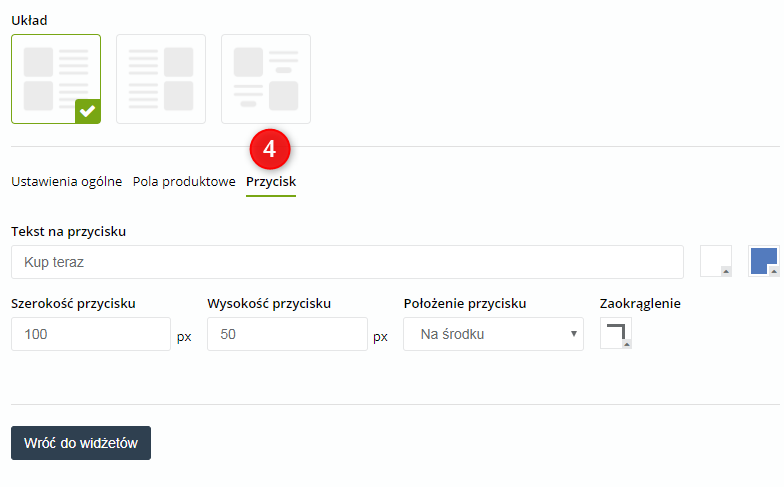Click the Tekst na przycisku input field
This screenshot has width=784, height=487.
pyautogui.click(x=347, y=262)
